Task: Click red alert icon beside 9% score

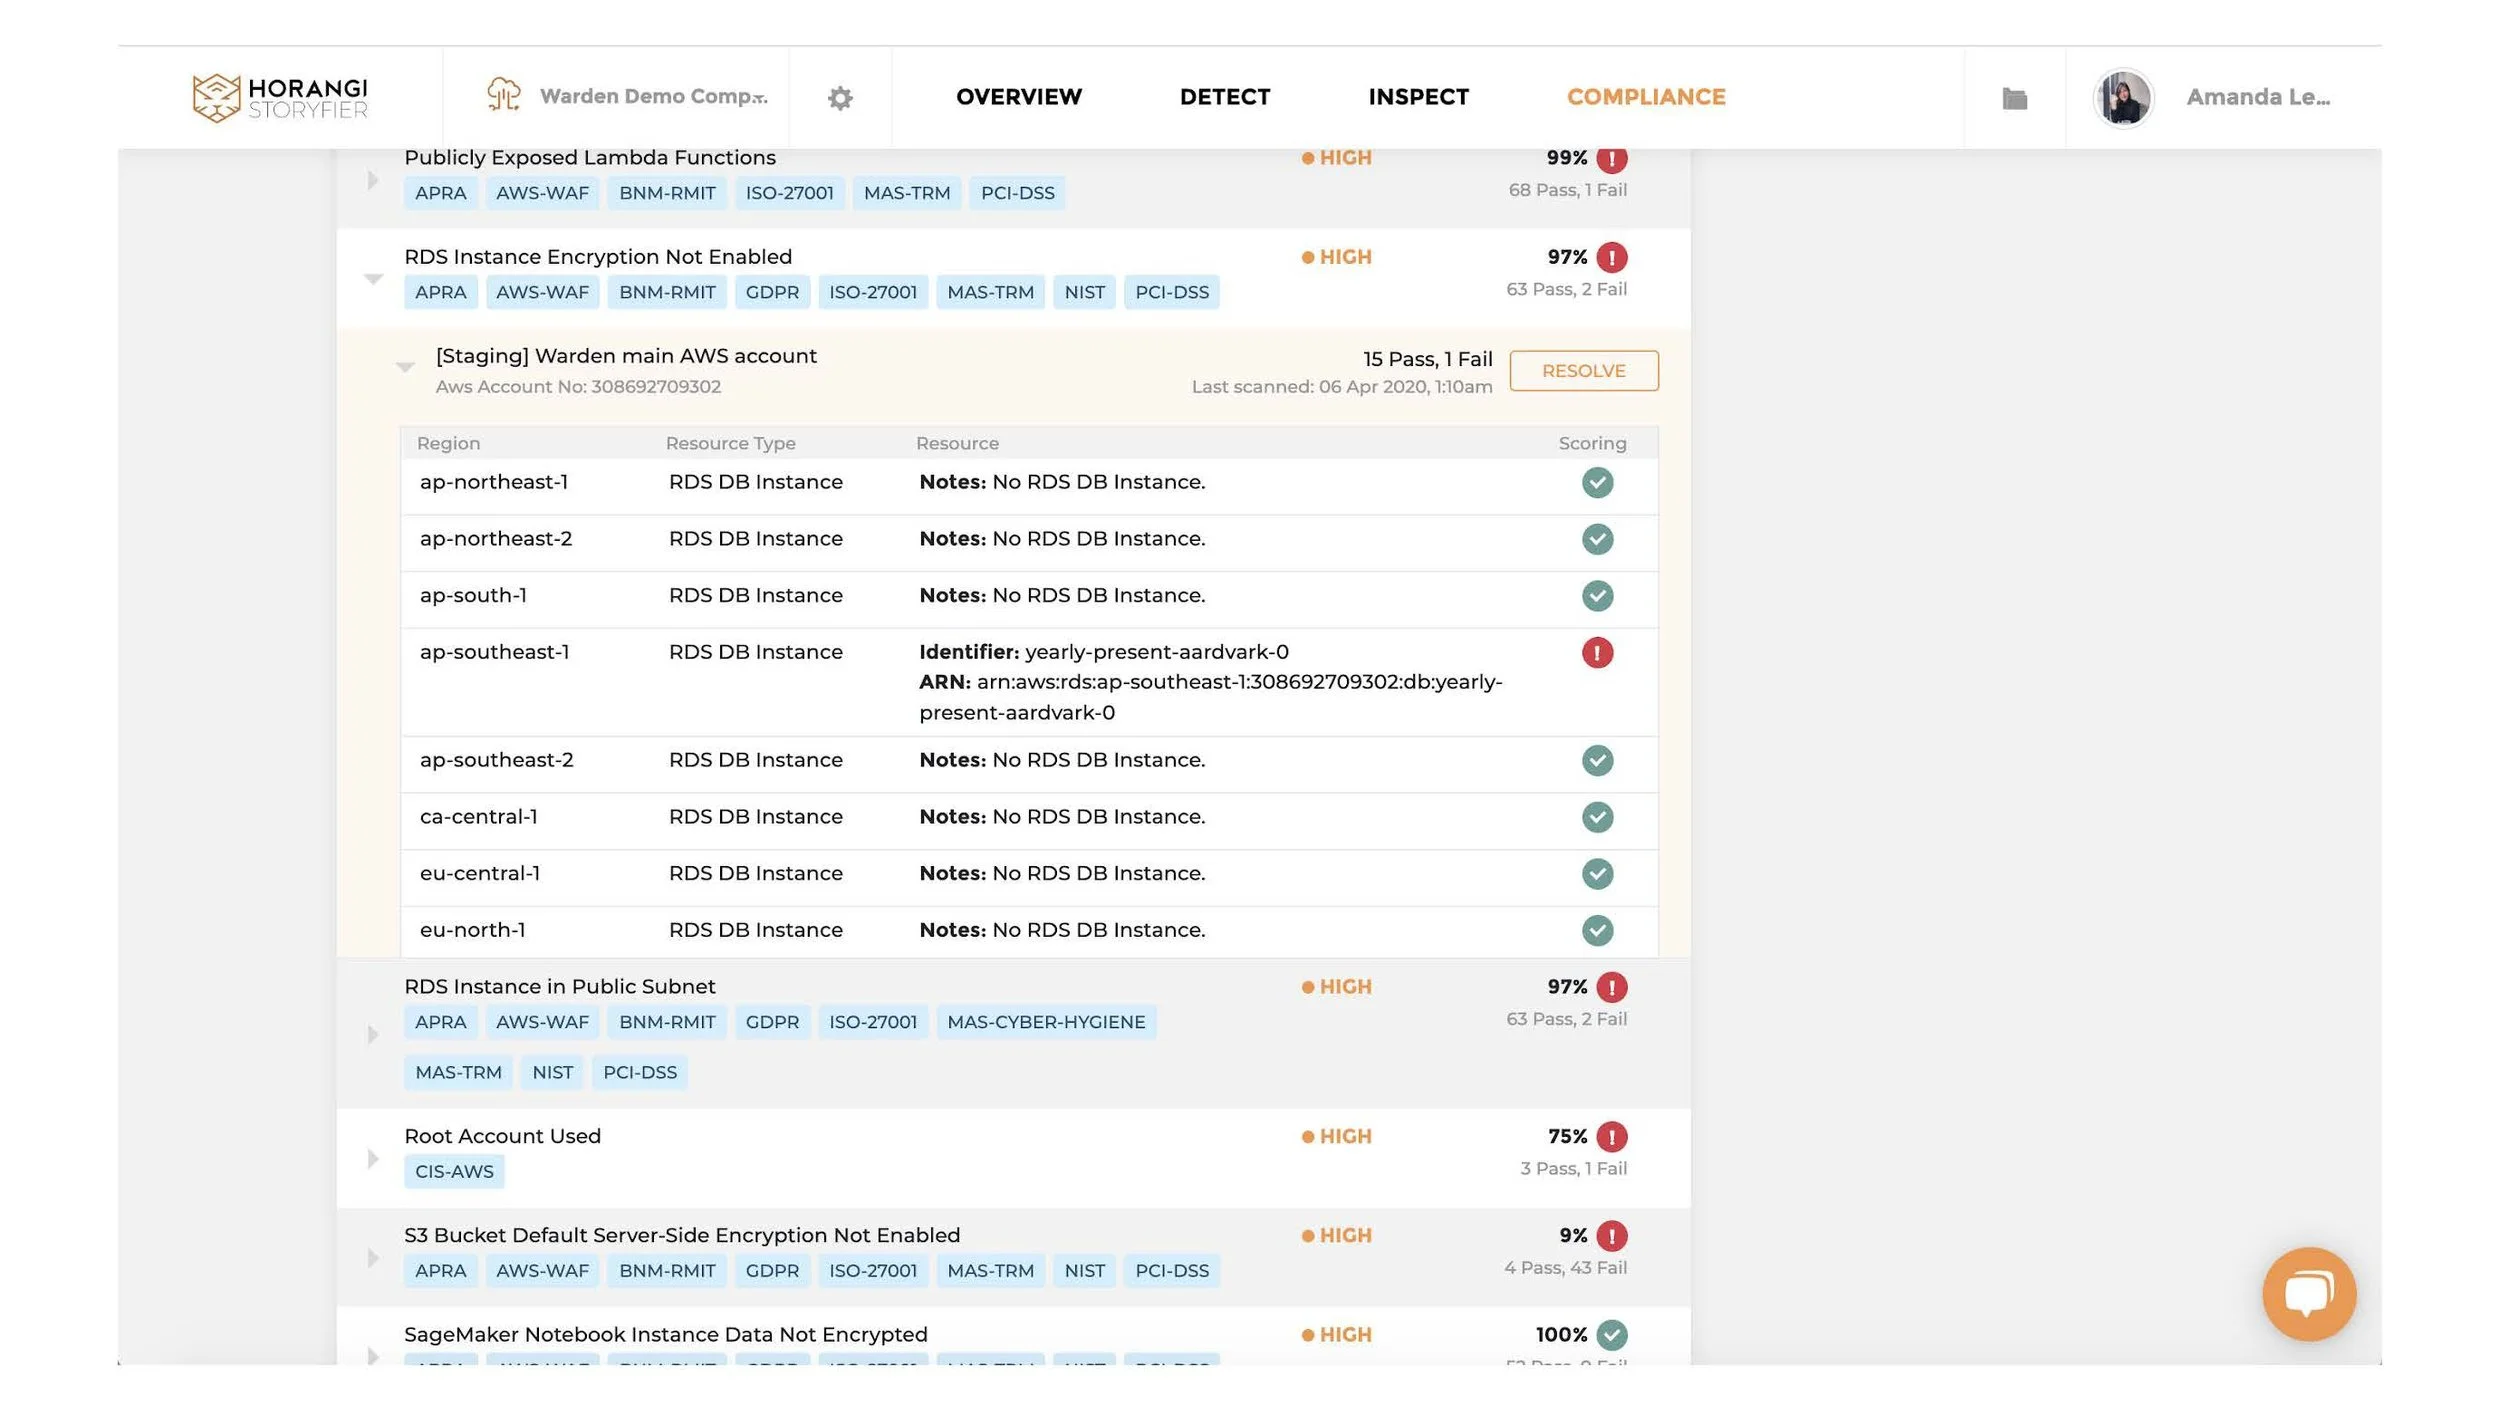Action: (x=1611, y=1236)
